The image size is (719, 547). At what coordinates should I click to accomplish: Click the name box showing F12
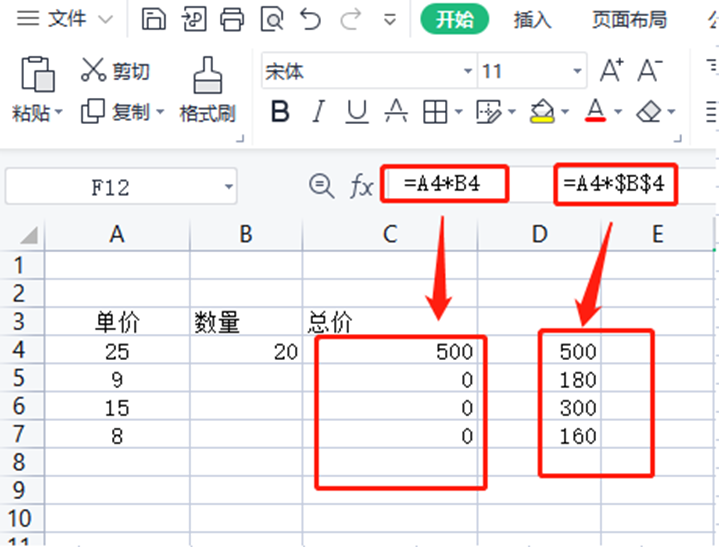click(111, 187)
